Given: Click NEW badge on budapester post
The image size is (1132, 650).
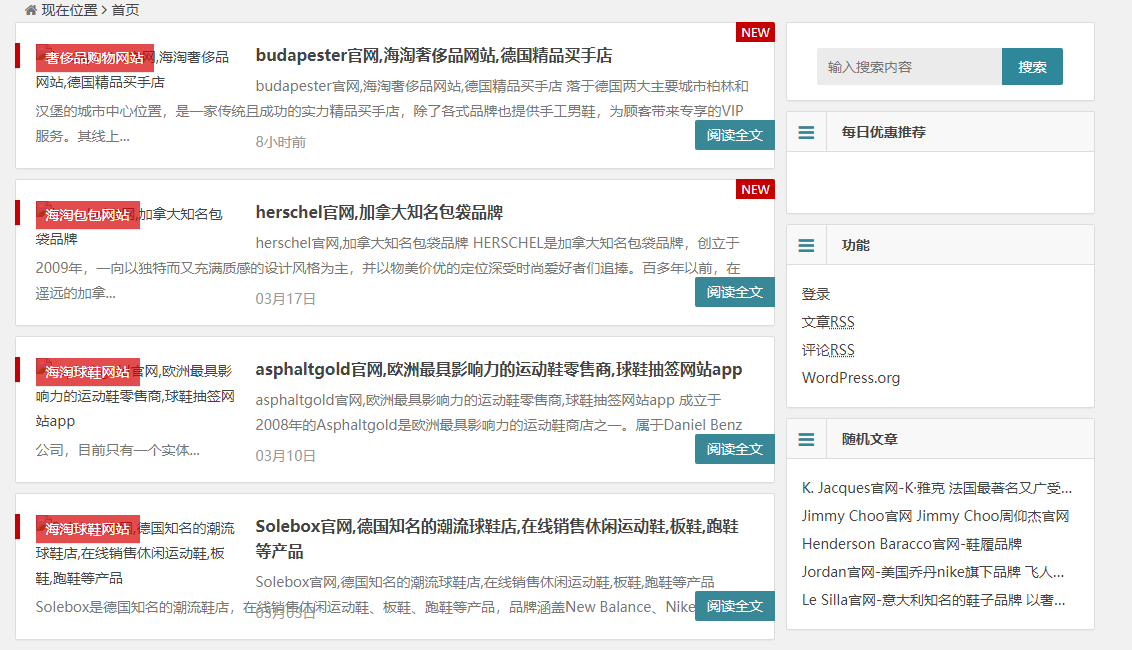Looking at the screenshot, I should tap(755, 32).
